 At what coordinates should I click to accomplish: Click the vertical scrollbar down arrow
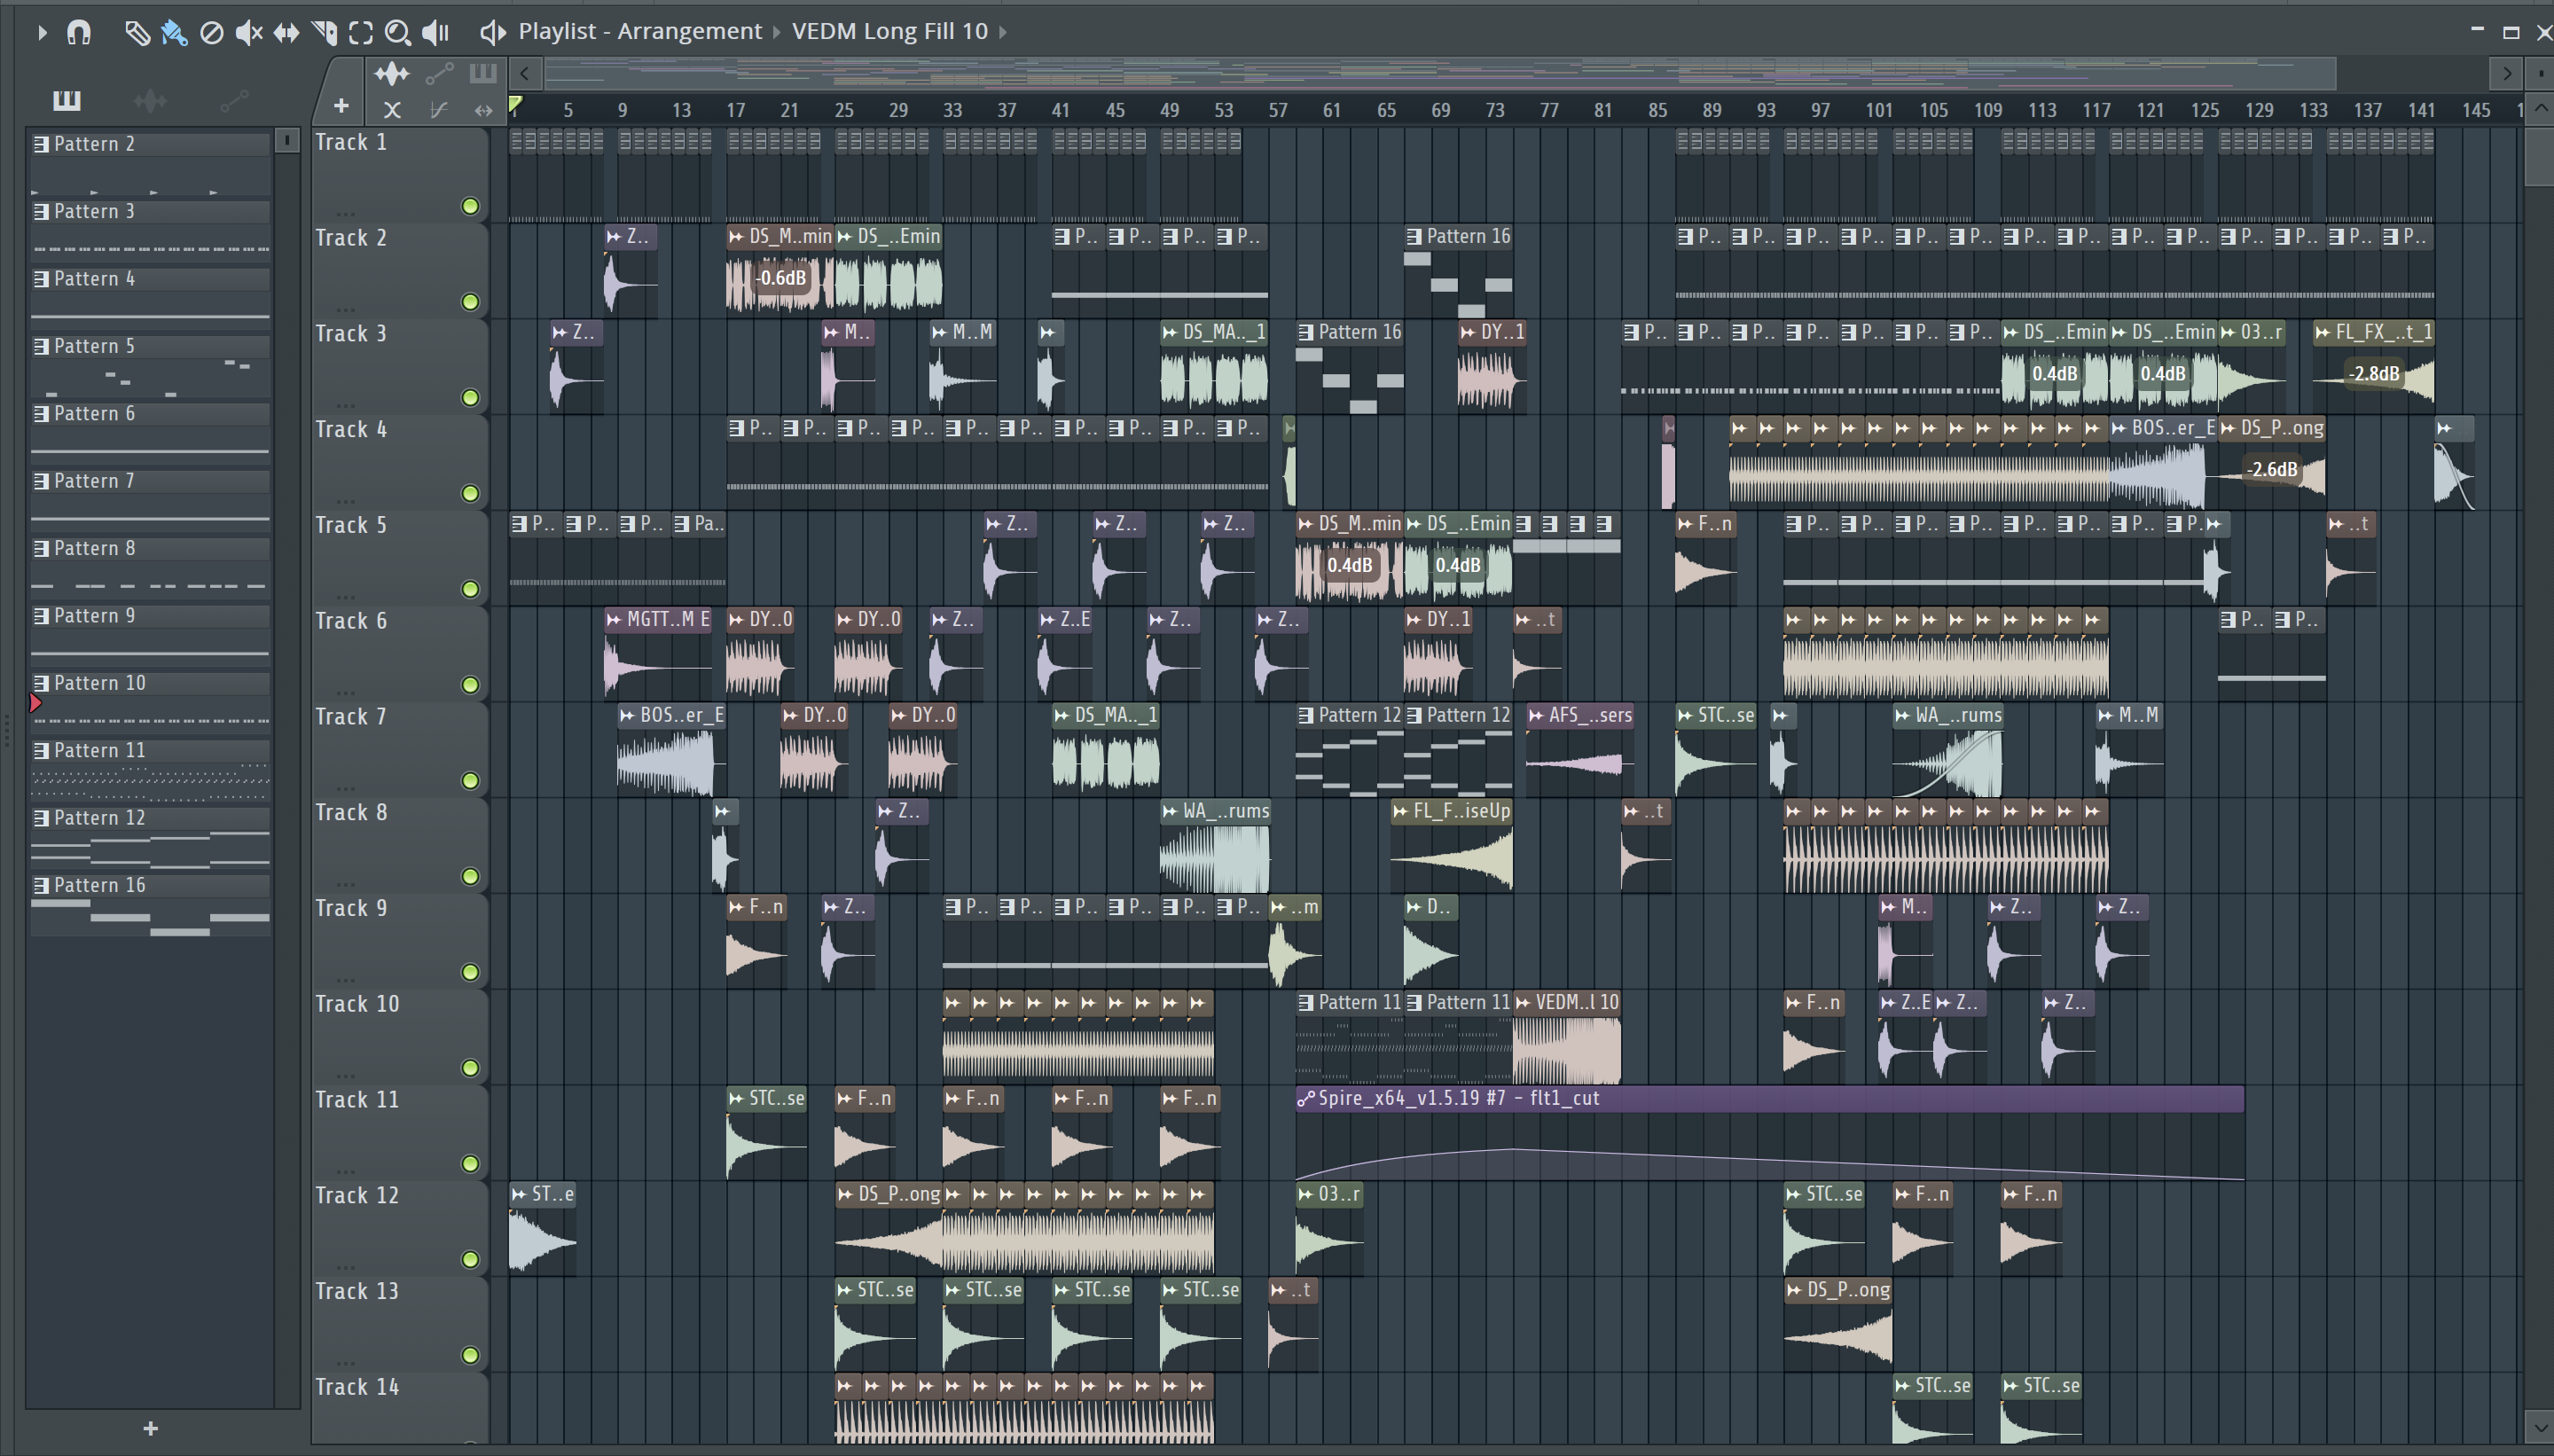pyautogui.click(x=2540, y=1427)
